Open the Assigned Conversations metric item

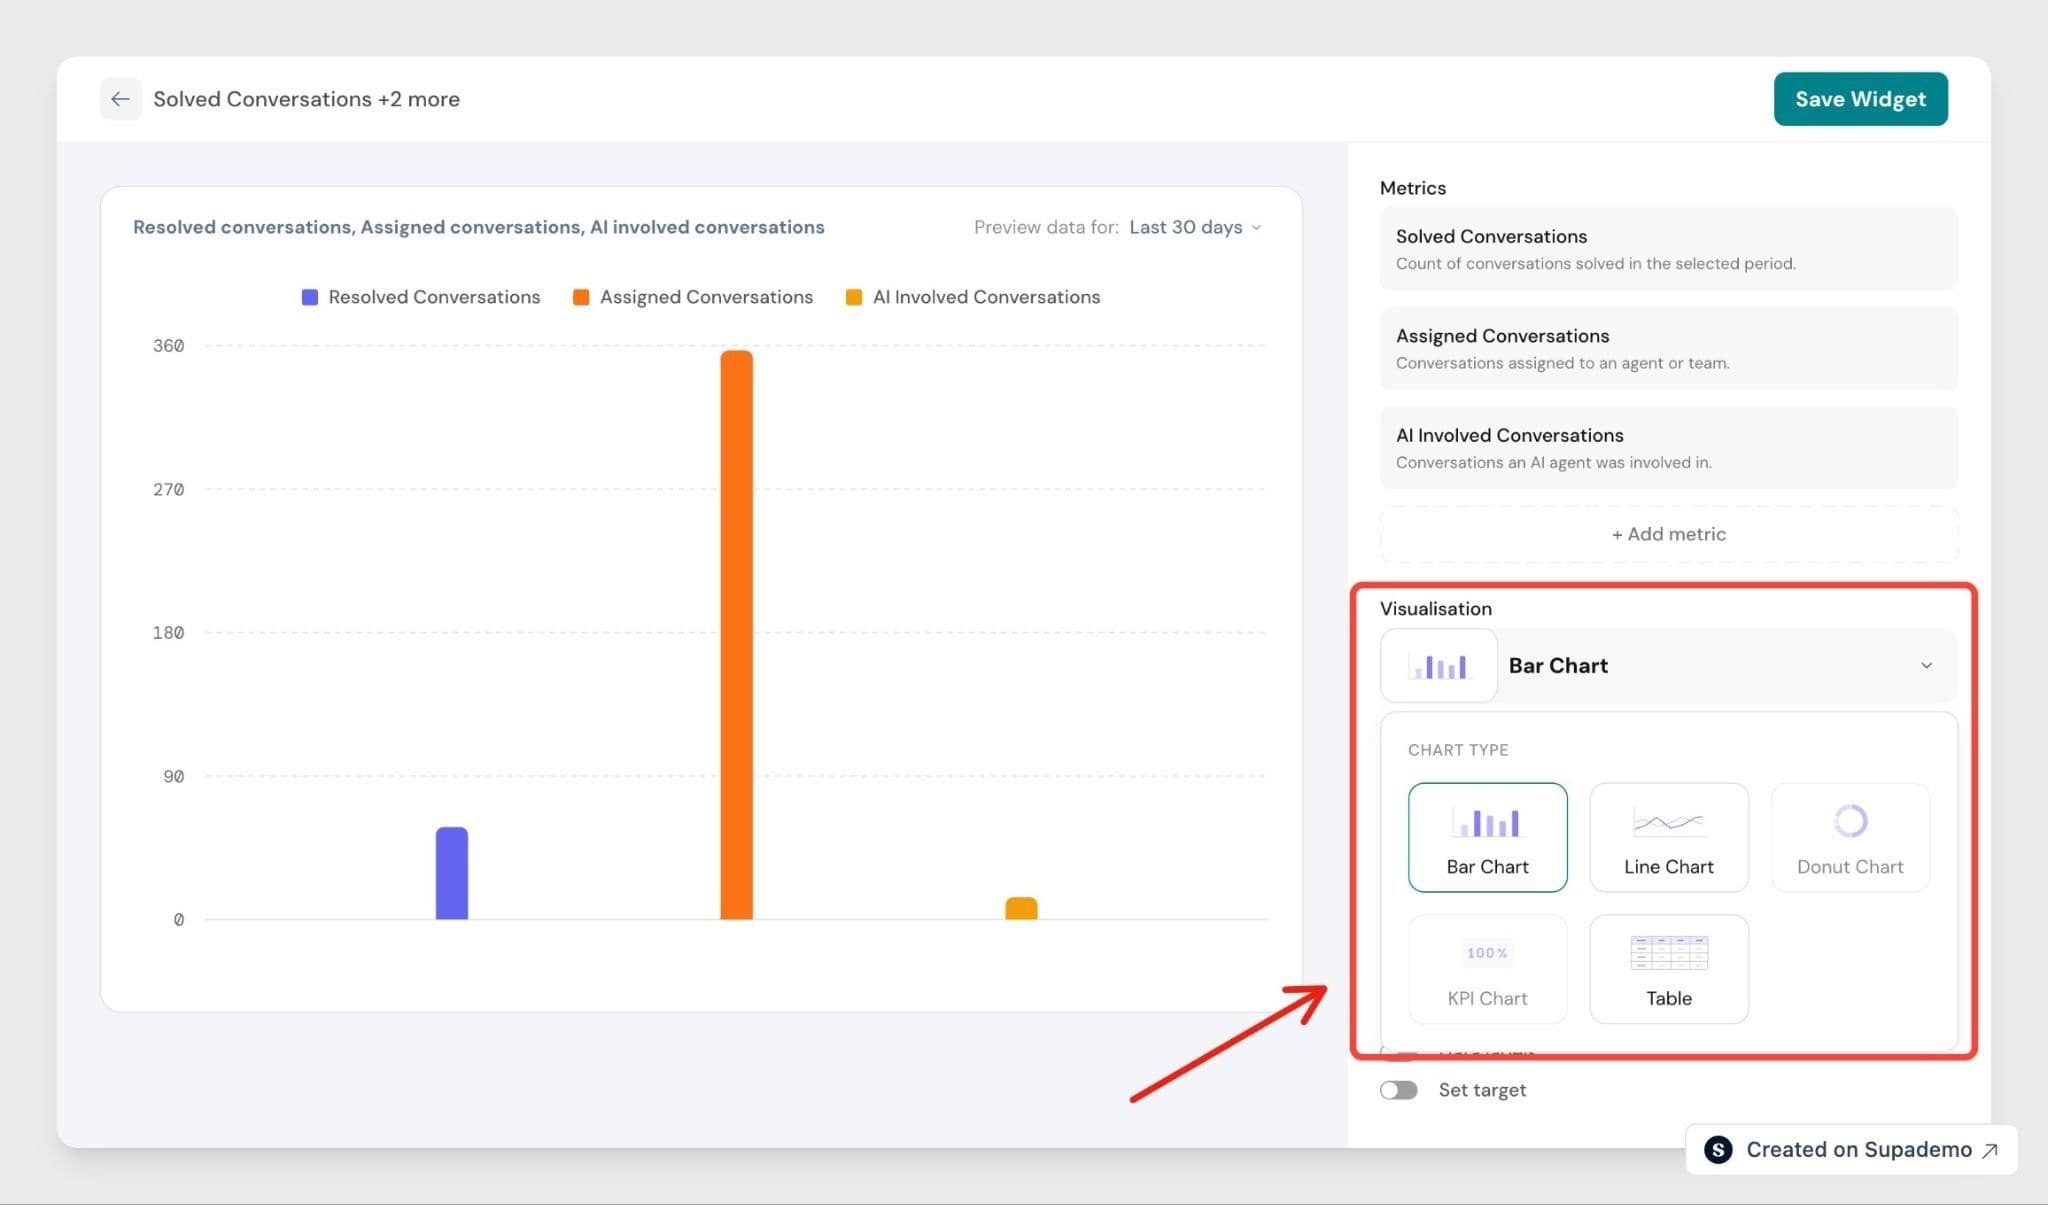(x=1669, y=348)
